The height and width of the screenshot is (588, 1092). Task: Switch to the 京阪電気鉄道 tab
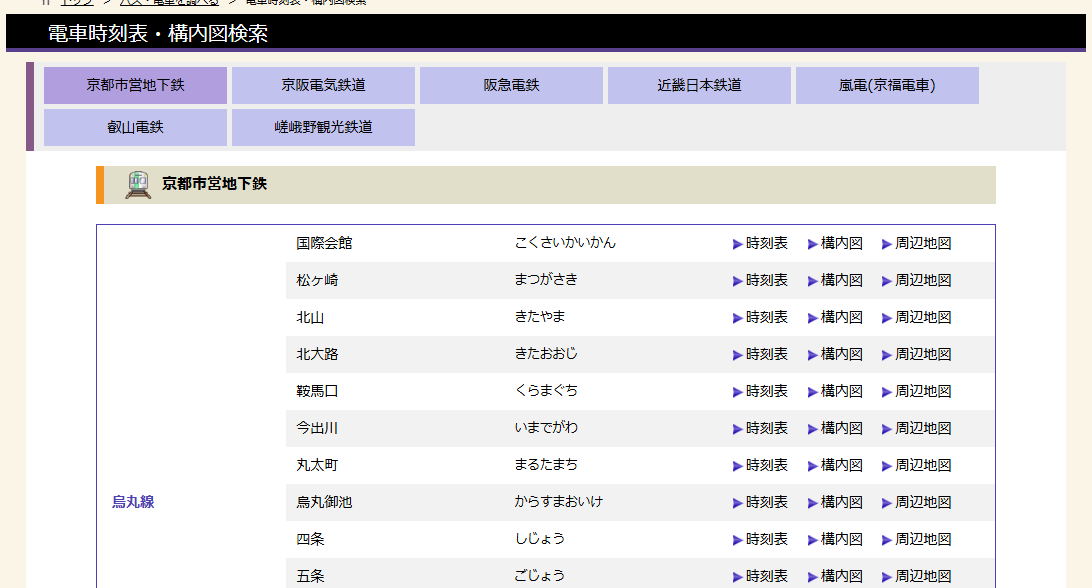tap(323, 85)
